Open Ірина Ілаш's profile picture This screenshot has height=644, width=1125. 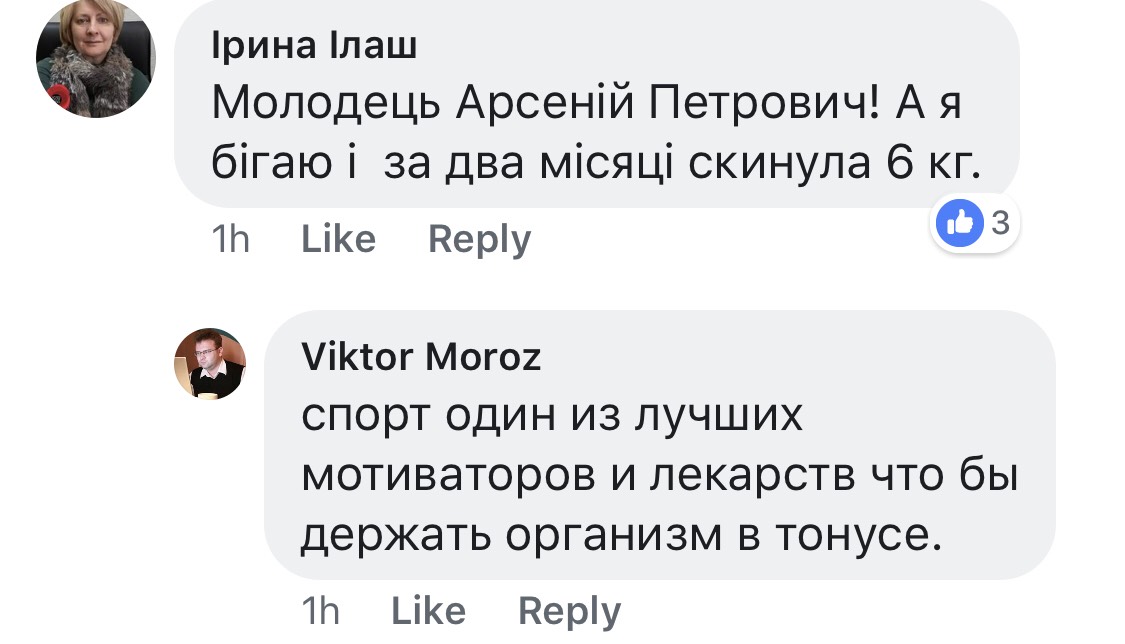pyautogui.click(x=96, y=60)
